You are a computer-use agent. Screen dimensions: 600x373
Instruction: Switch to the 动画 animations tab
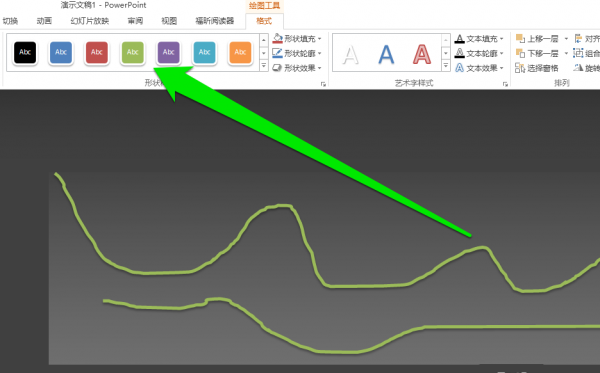[x=44, y=21]
